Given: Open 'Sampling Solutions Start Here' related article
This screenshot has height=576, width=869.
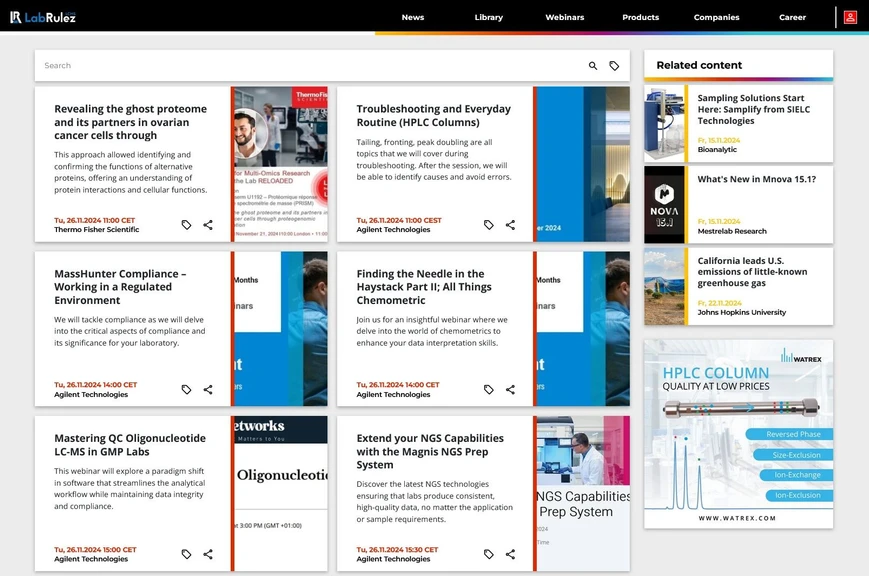Looking at the screenshot, I should [x=754, y=109].
